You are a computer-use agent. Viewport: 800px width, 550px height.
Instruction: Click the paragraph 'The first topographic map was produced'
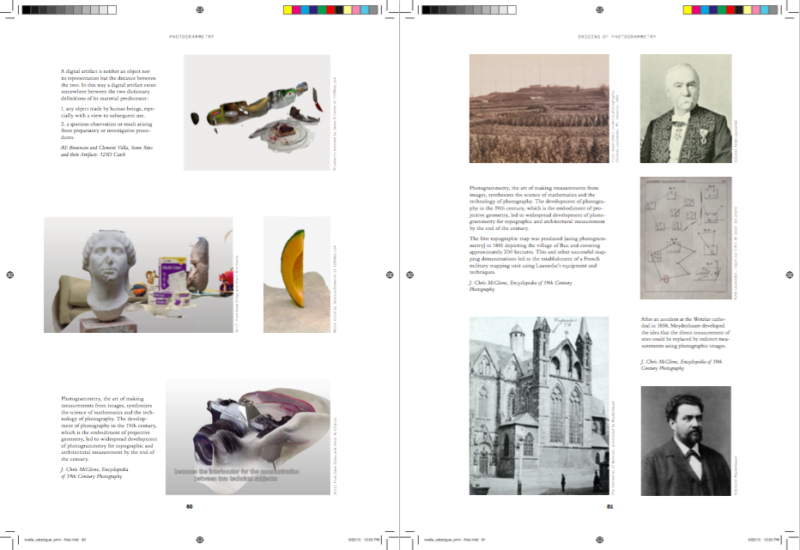click(538, 255)
